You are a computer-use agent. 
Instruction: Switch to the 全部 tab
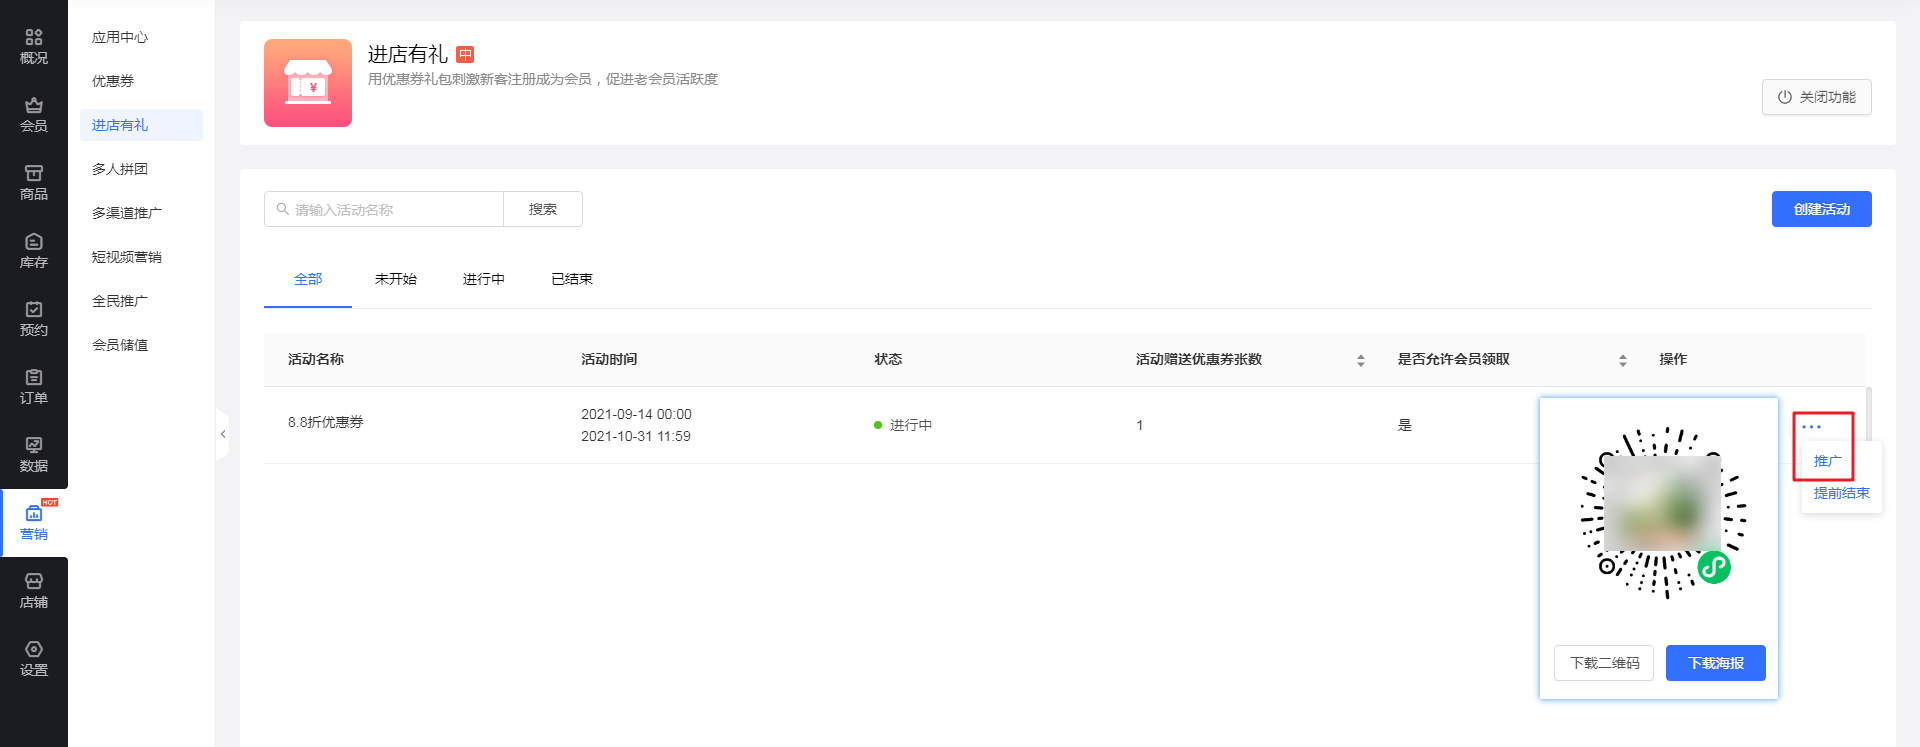pyautogui.click(x=308, y=279)
